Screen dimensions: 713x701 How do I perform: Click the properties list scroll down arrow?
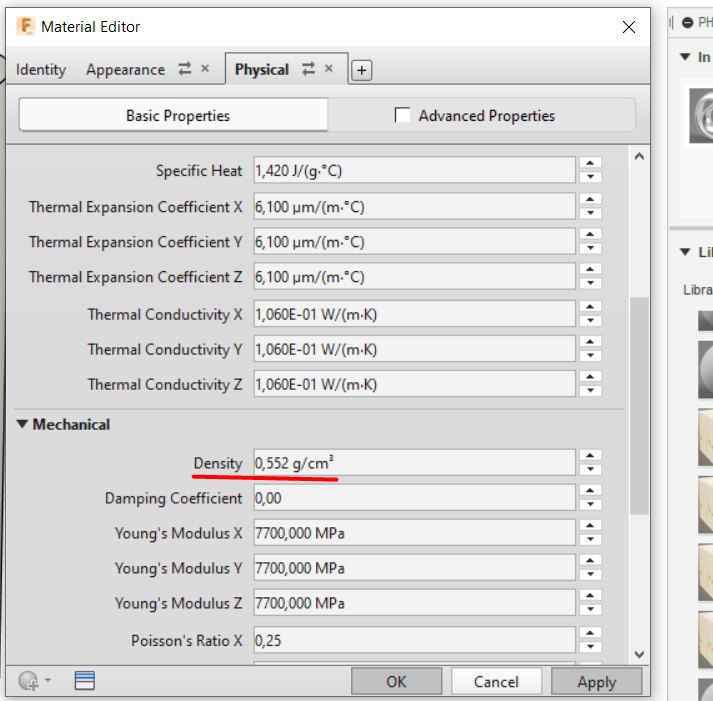pyautogui.click(x=639, y=654)
